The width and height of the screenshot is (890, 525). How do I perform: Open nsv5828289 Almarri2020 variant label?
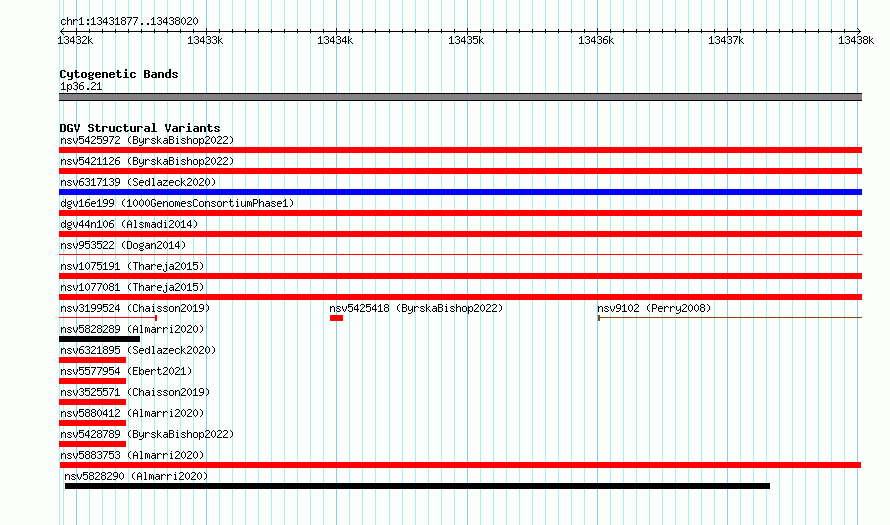pyautogui.click(x=132, y=329)
